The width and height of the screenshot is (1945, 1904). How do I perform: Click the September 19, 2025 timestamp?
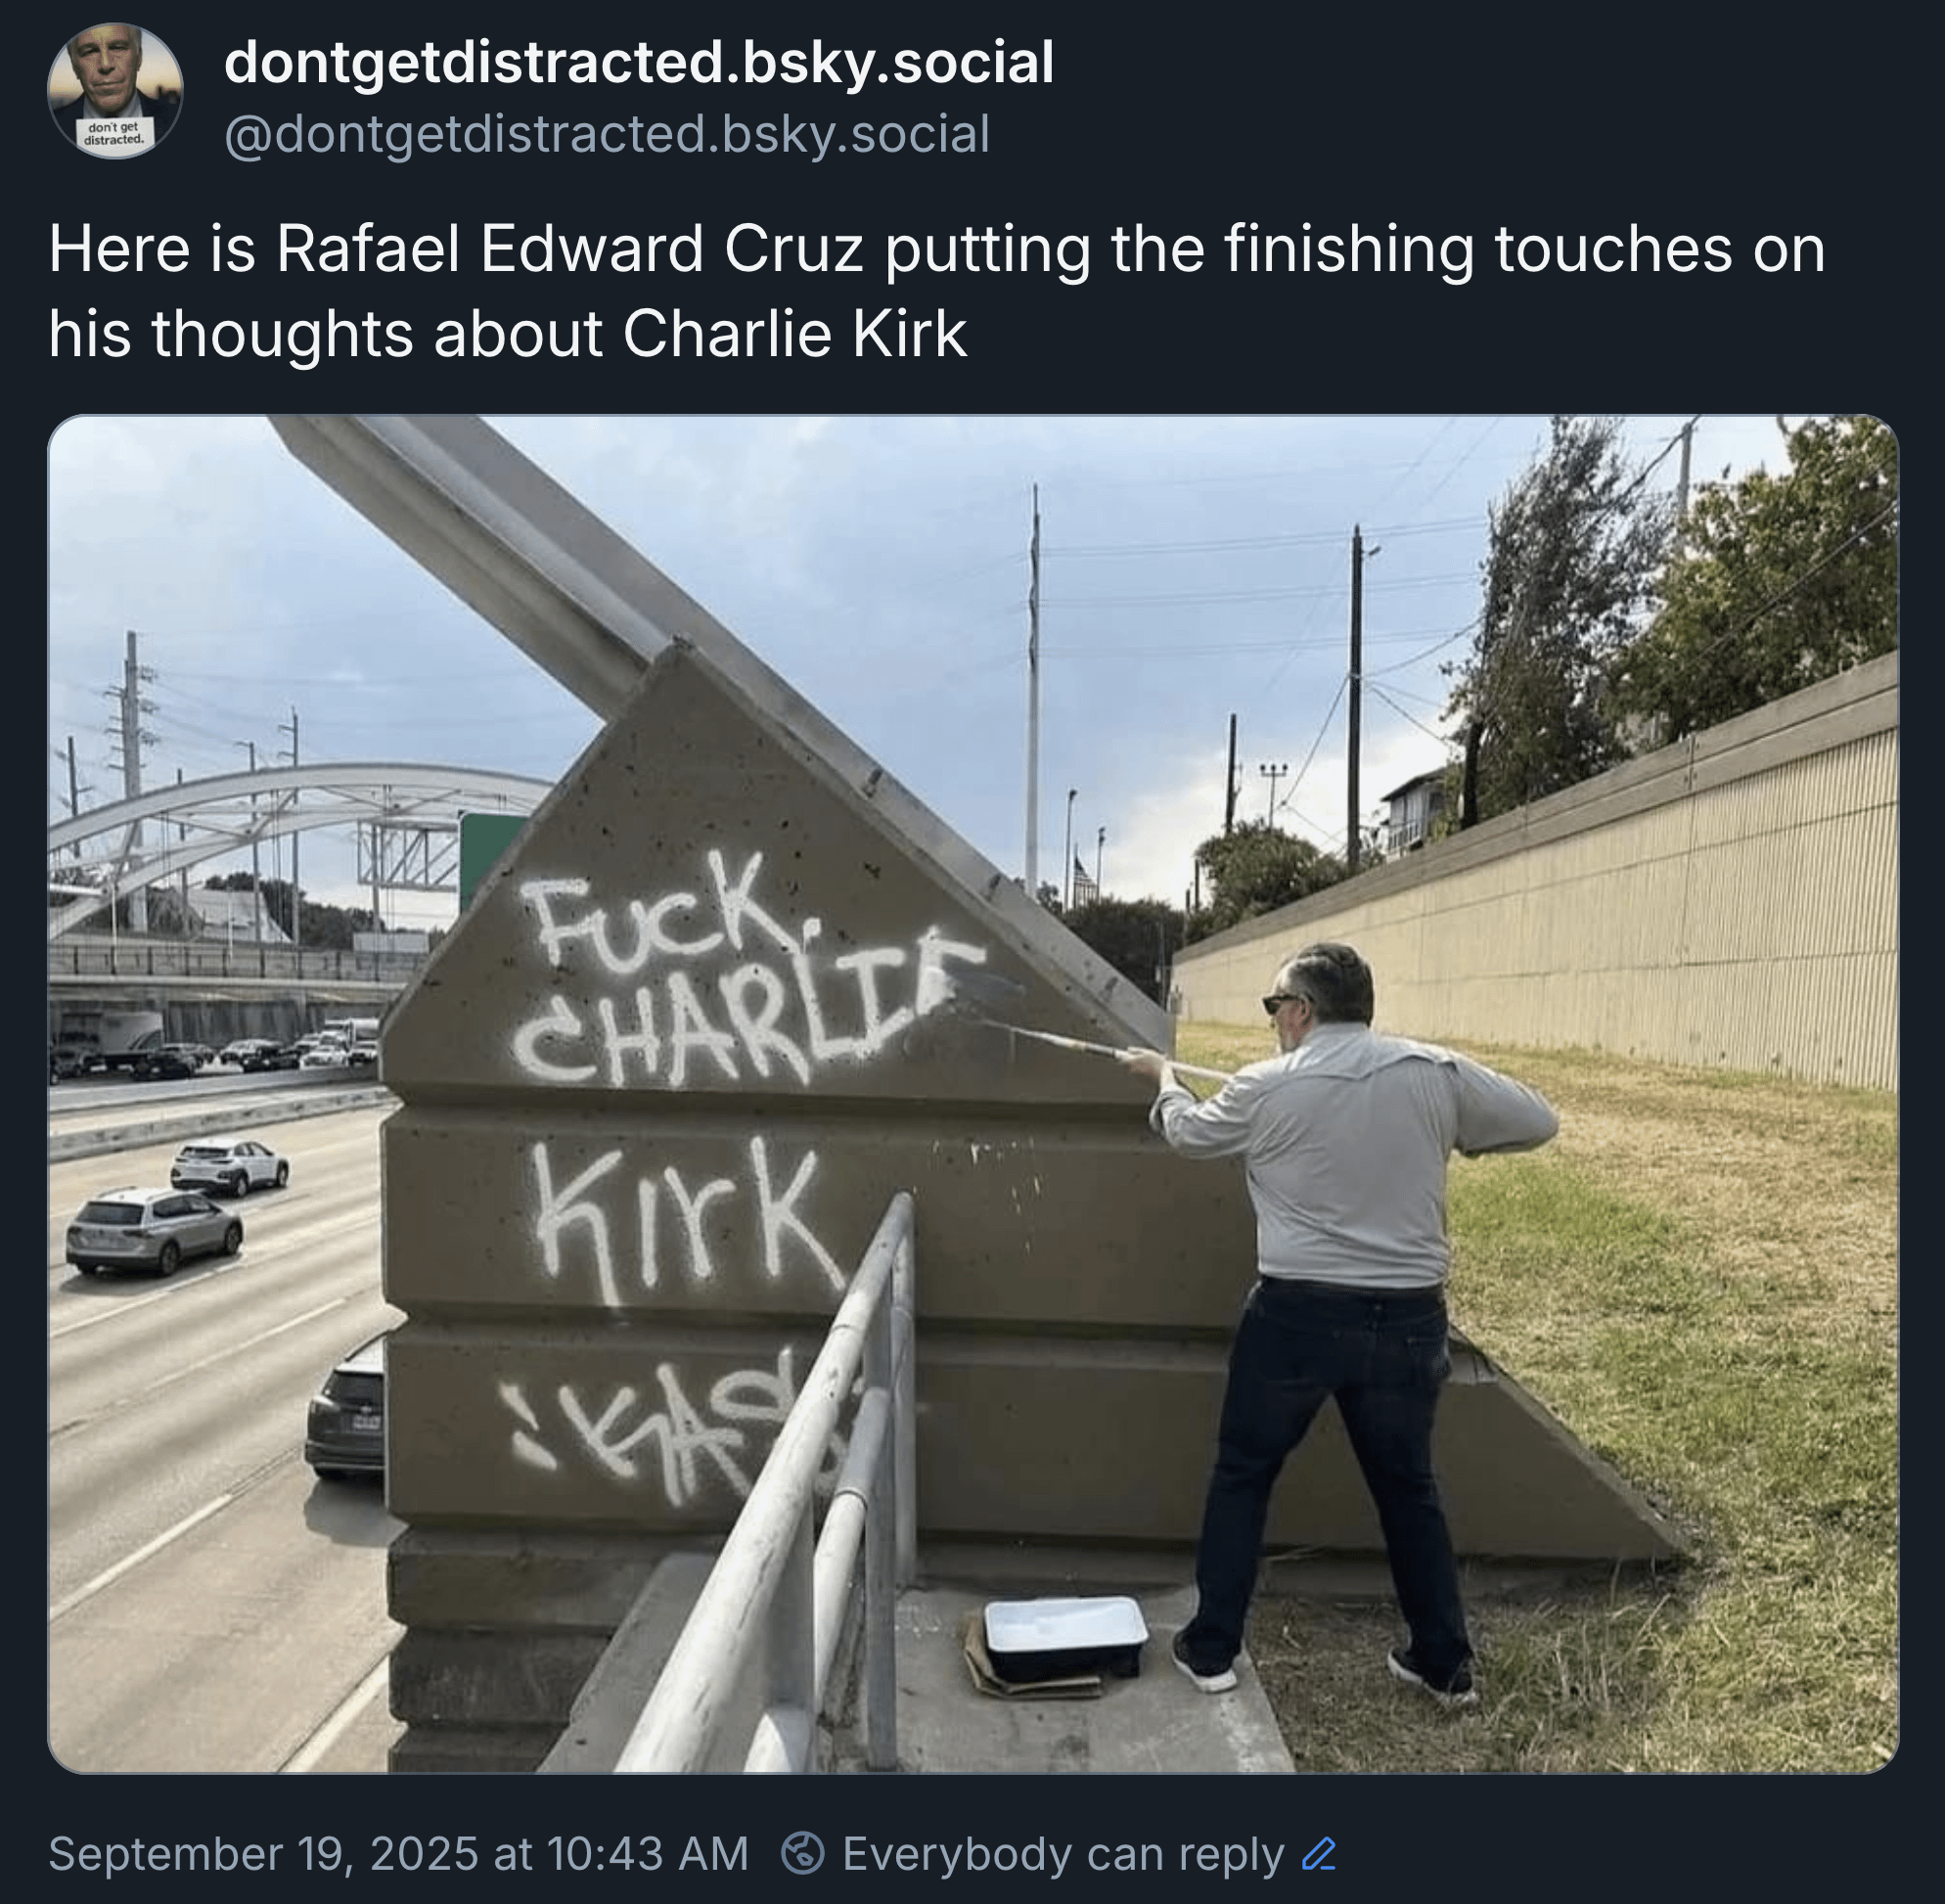[x=399, y=1853]
